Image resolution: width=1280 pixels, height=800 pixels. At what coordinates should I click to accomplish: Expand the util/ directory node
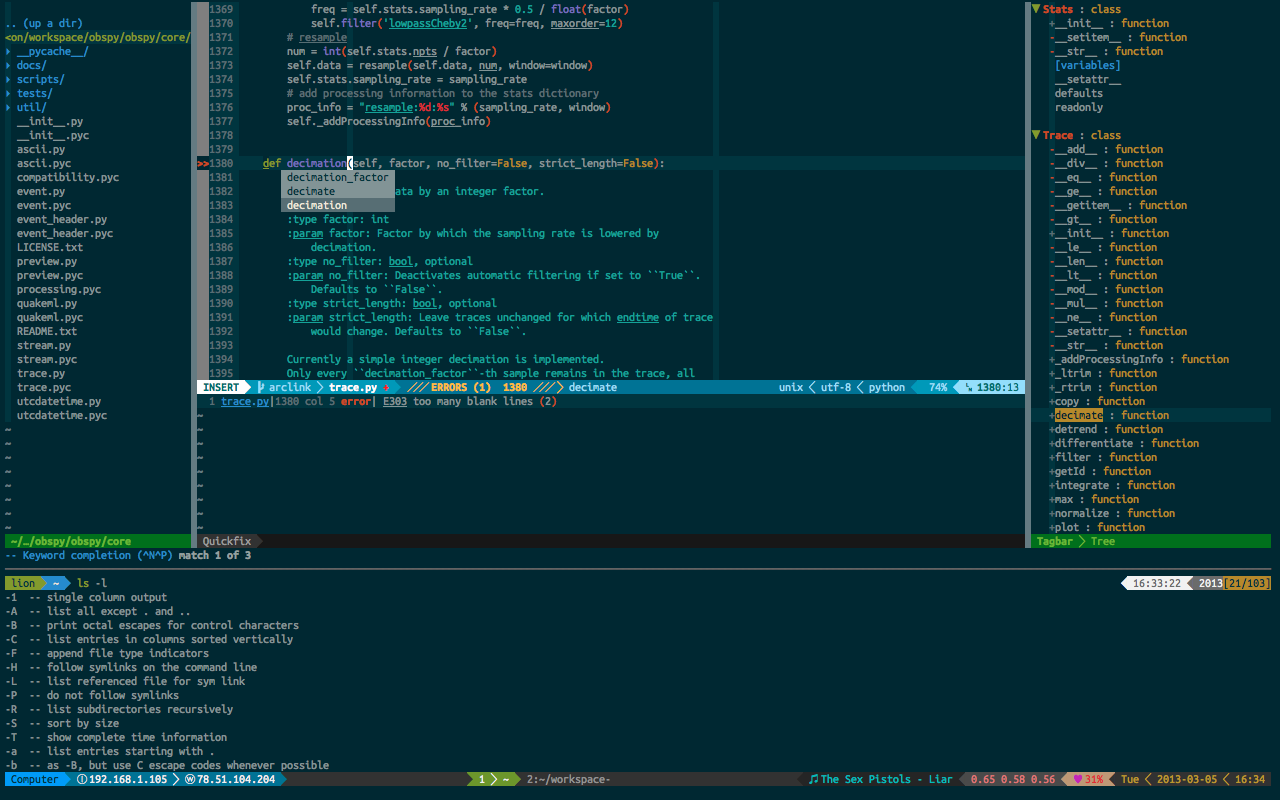point(9,107)
